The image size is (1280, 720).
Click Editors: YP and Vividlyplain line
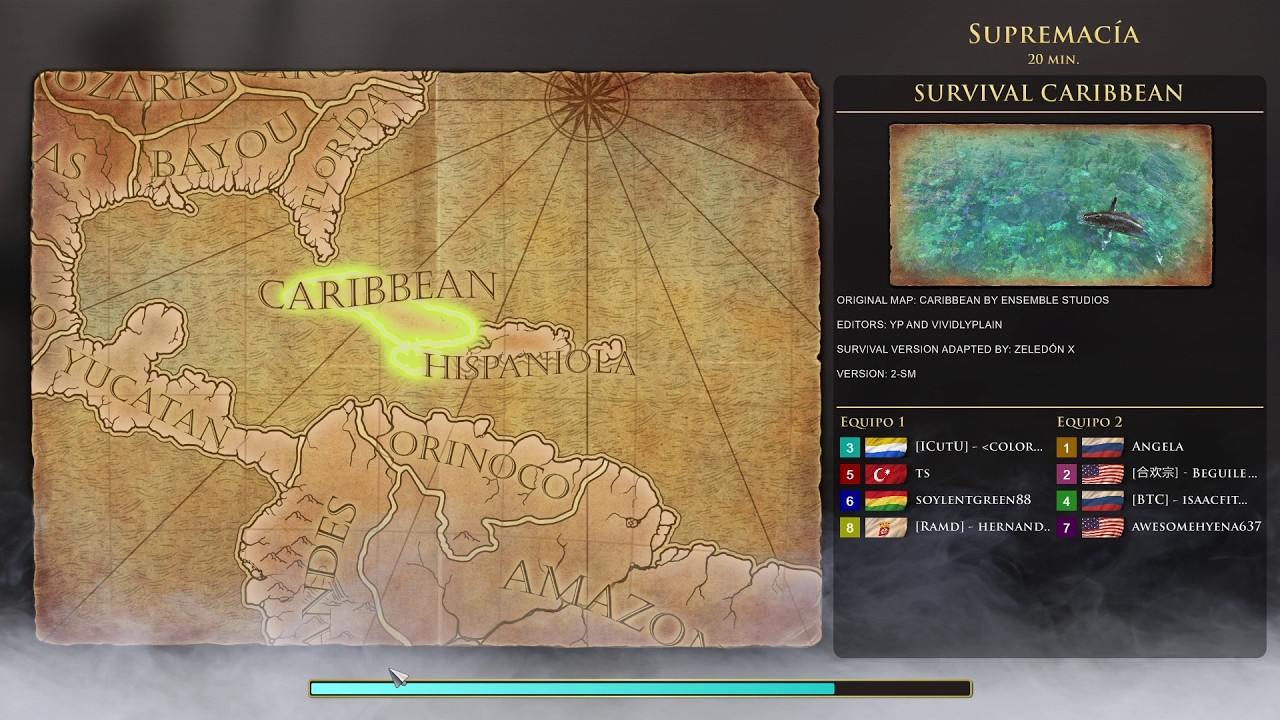pos(919,325)
